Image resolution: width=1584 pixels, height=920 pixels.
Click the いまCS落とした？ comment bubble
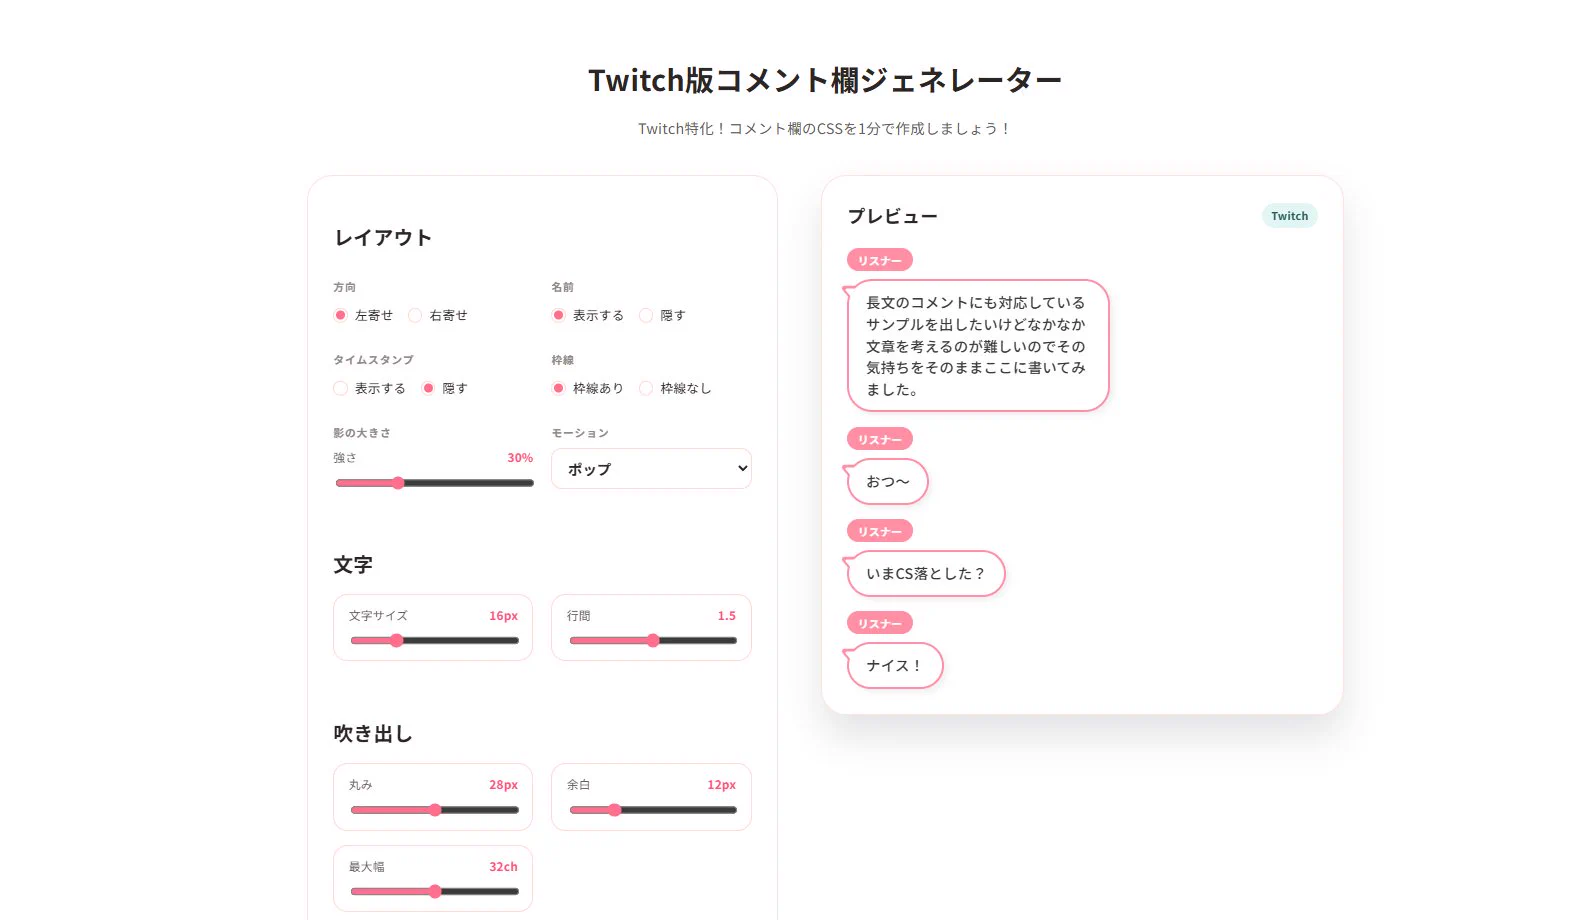[x=926, y=574]
